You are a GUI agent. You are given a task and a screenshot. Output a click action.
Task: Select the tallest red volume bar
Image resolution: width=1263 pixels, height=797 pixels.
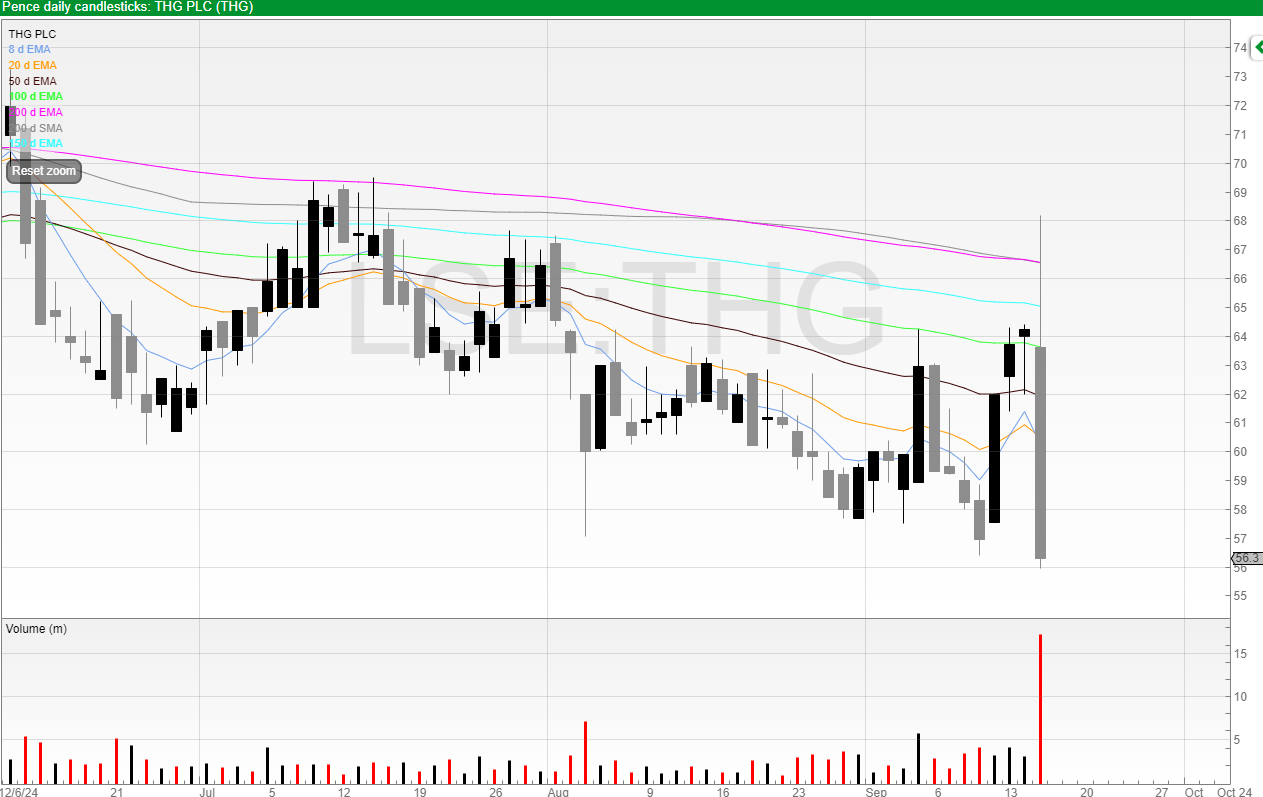coord(1040,708)
